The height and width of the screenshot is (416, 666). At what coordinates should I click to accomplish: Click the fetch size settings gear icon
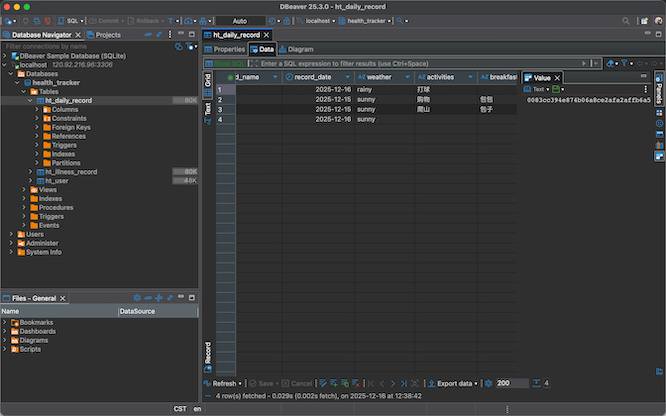pyautogui.click(x=489, y=383)
